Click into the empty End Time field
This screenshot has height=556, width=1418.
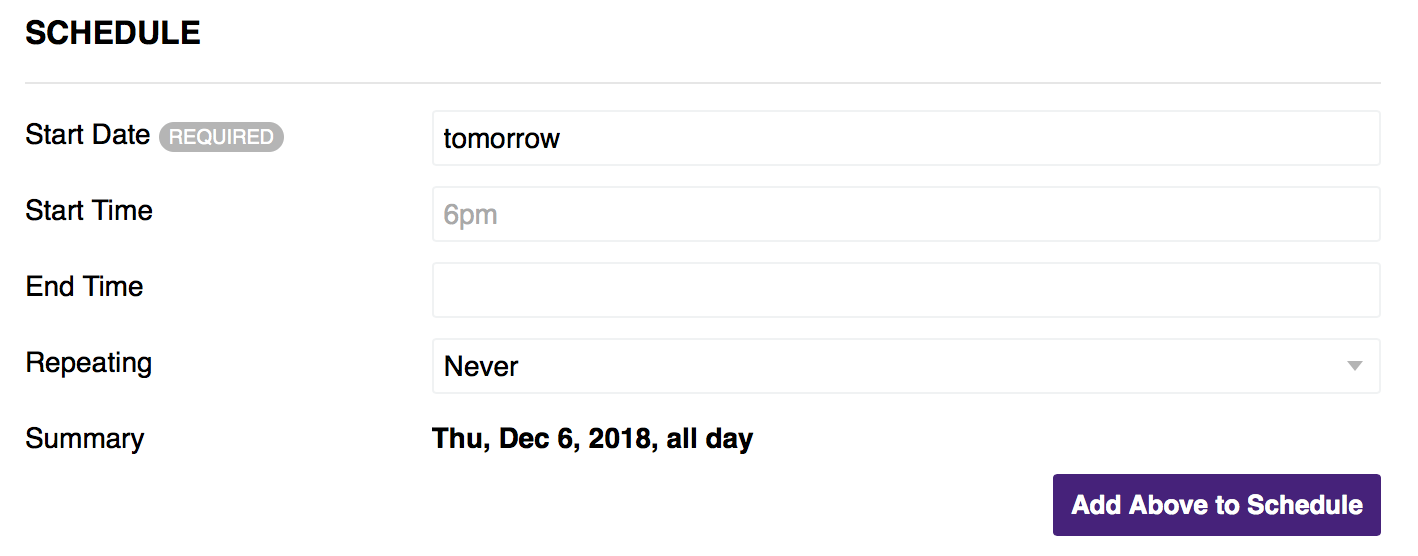click(905, 290)
